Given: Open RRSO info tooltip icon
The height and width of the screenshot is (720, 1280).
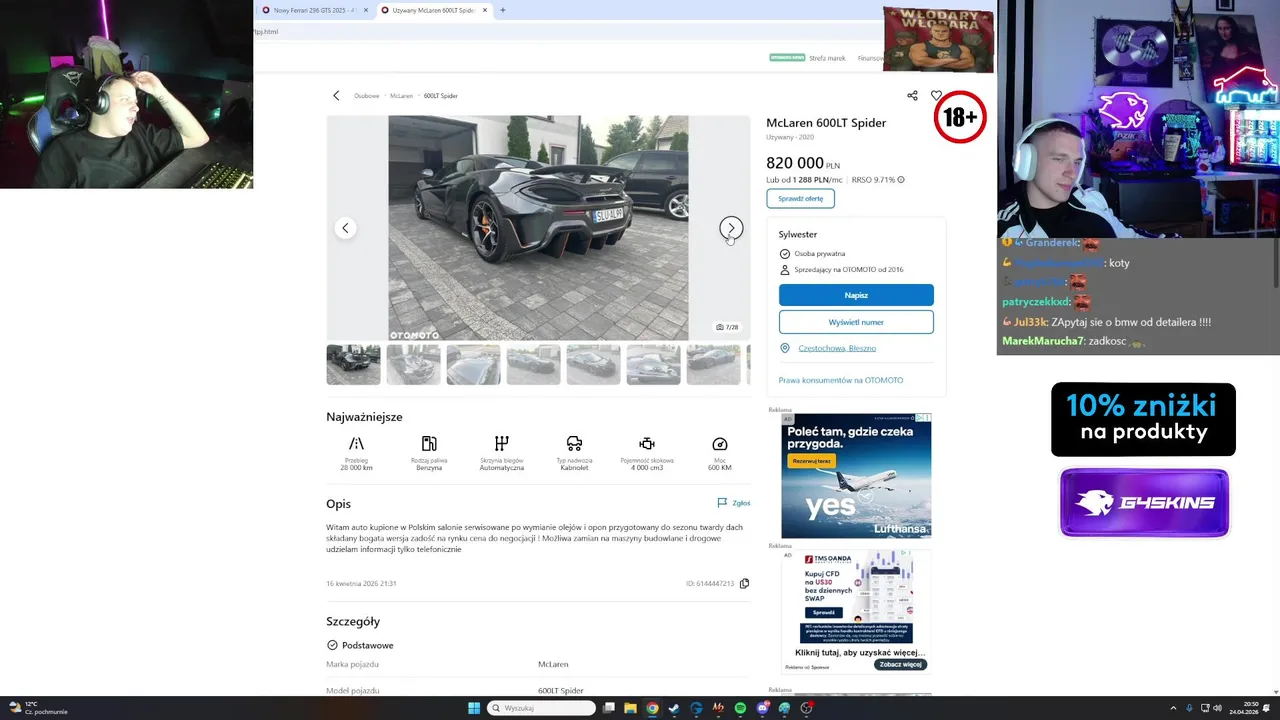Looking at the screenshot, I should pyautogui.click(x=901, y=180).
